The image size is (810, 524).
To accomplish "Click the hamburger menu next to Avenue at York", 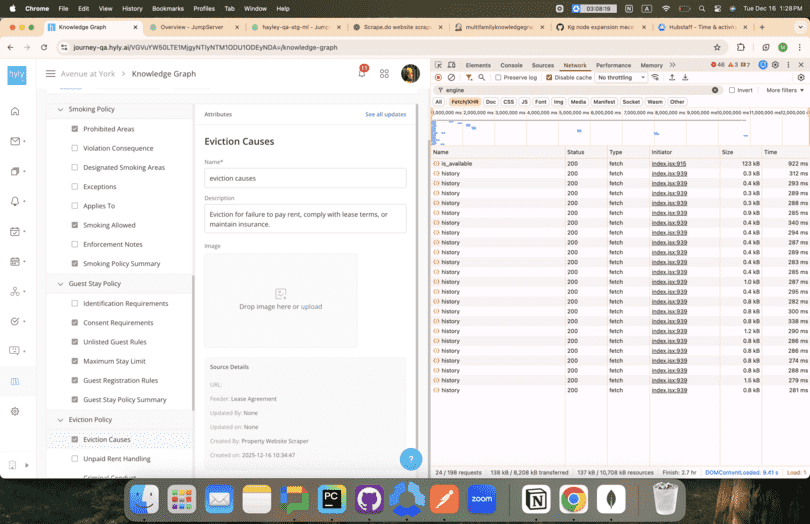I will pos(51,73).
